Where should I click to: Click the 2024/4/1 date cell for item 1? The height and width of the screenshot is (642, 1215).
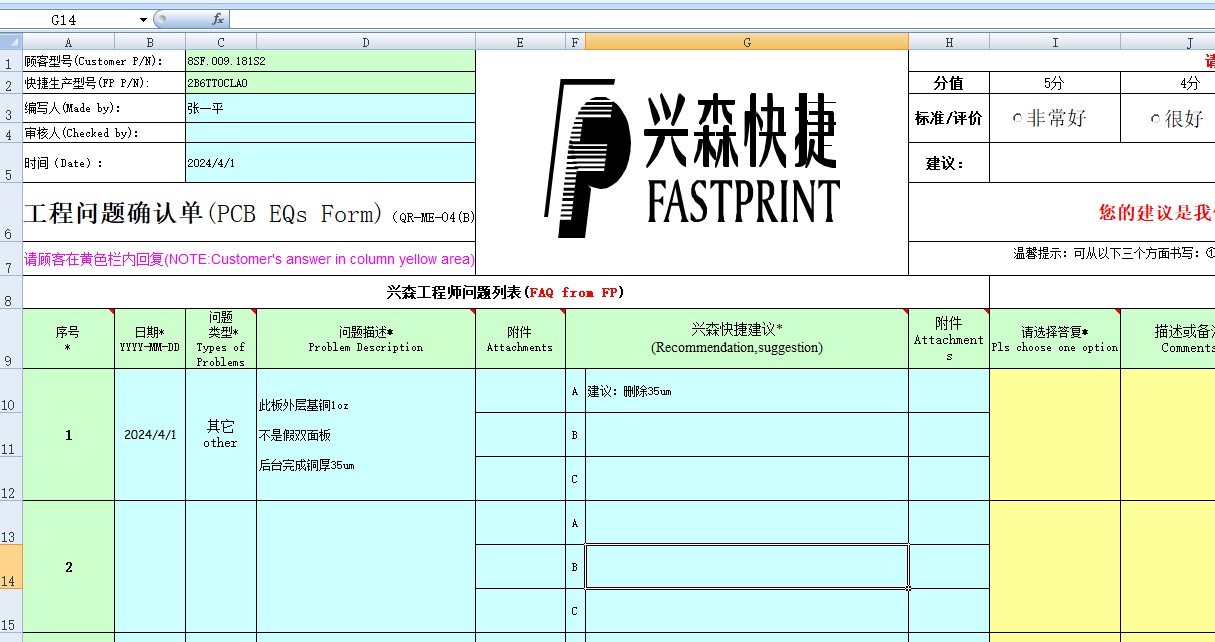coord(150,435)
